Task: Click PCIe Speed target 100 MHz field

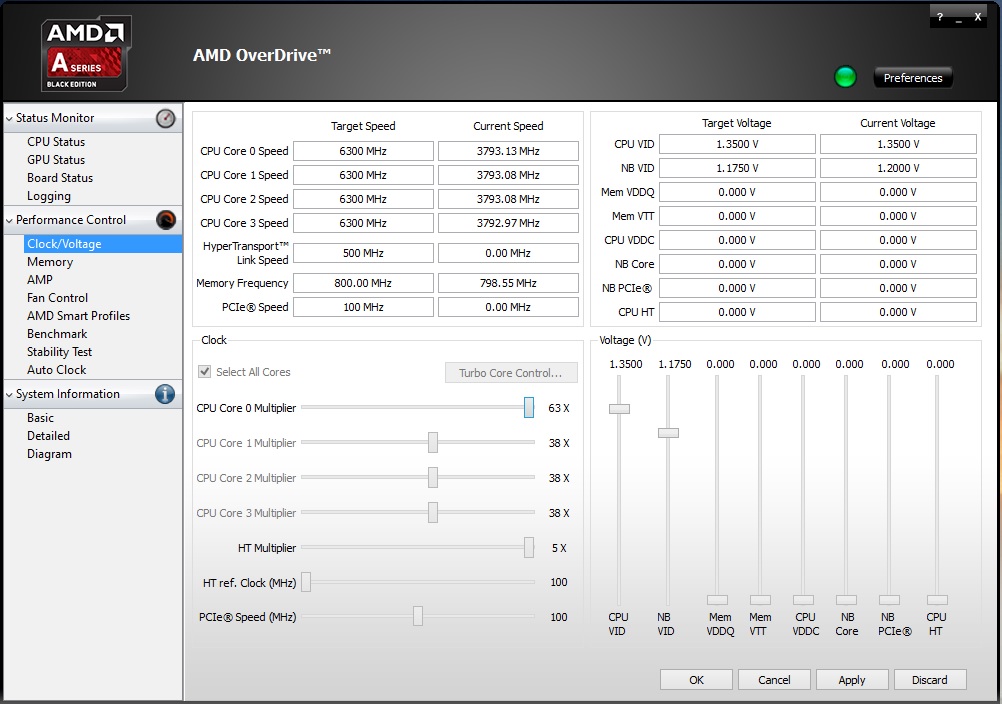Action: click(x=363, y=307)
